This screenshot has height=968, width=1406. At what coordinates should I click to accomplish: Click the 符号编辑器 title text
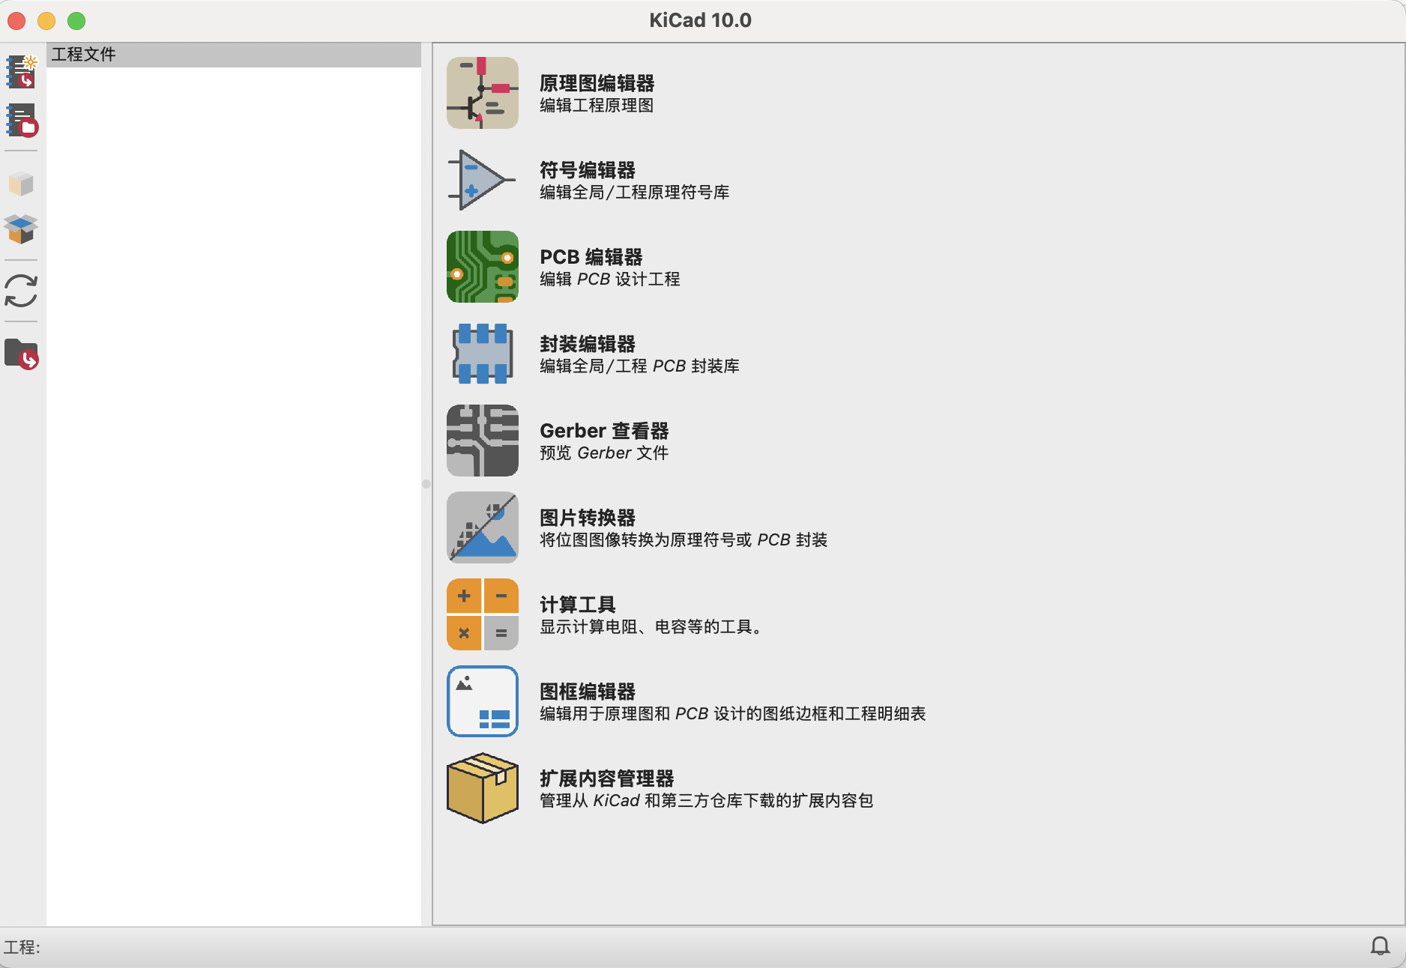588,170
